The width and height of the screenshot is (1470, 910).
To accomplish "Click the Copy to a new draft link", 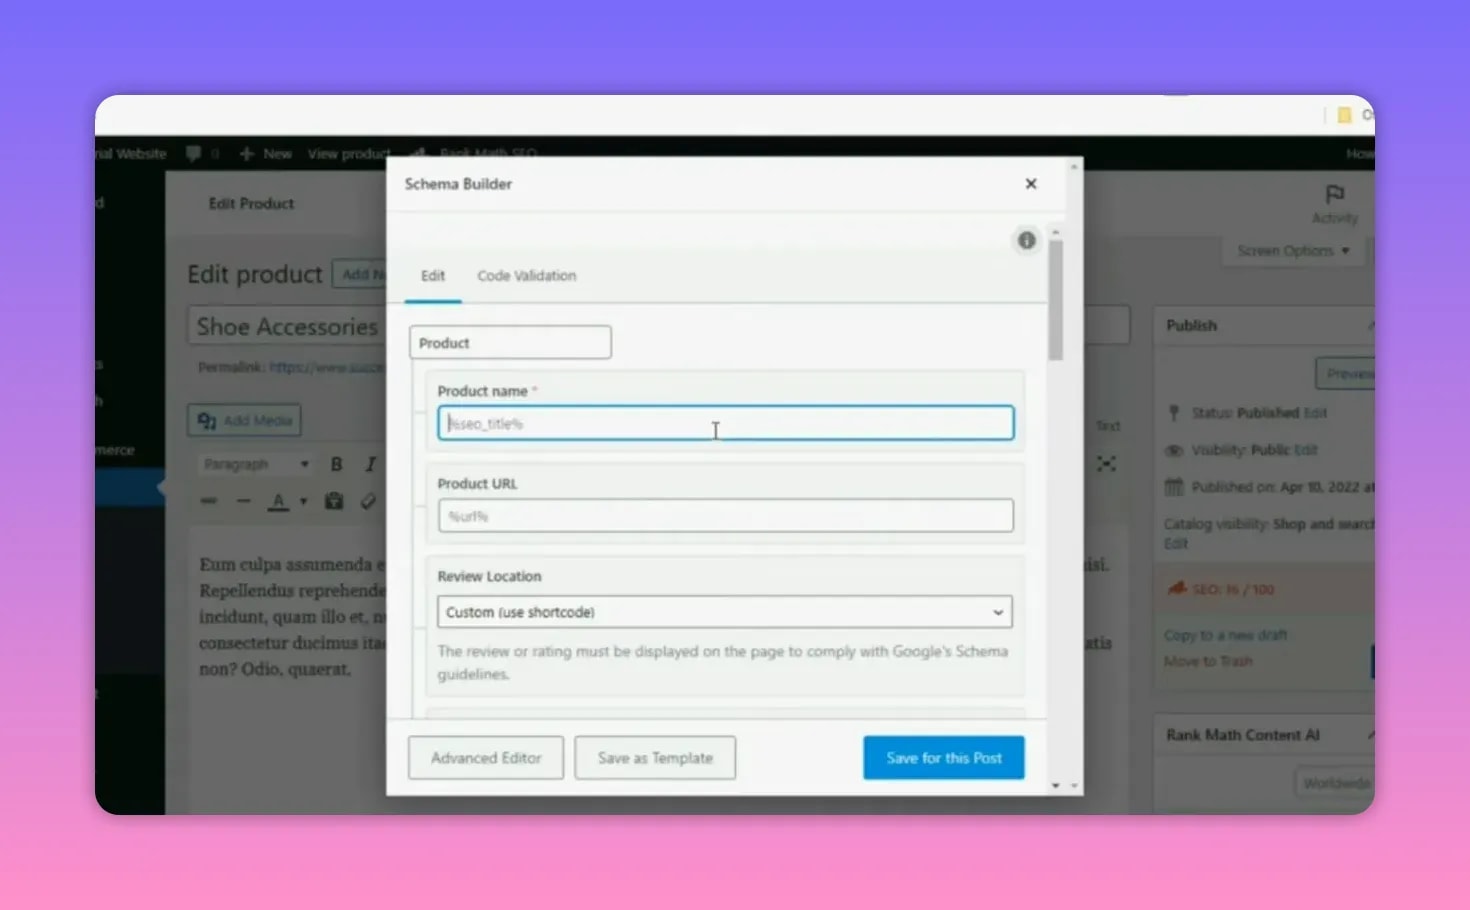I will (x=1224, y=634).
